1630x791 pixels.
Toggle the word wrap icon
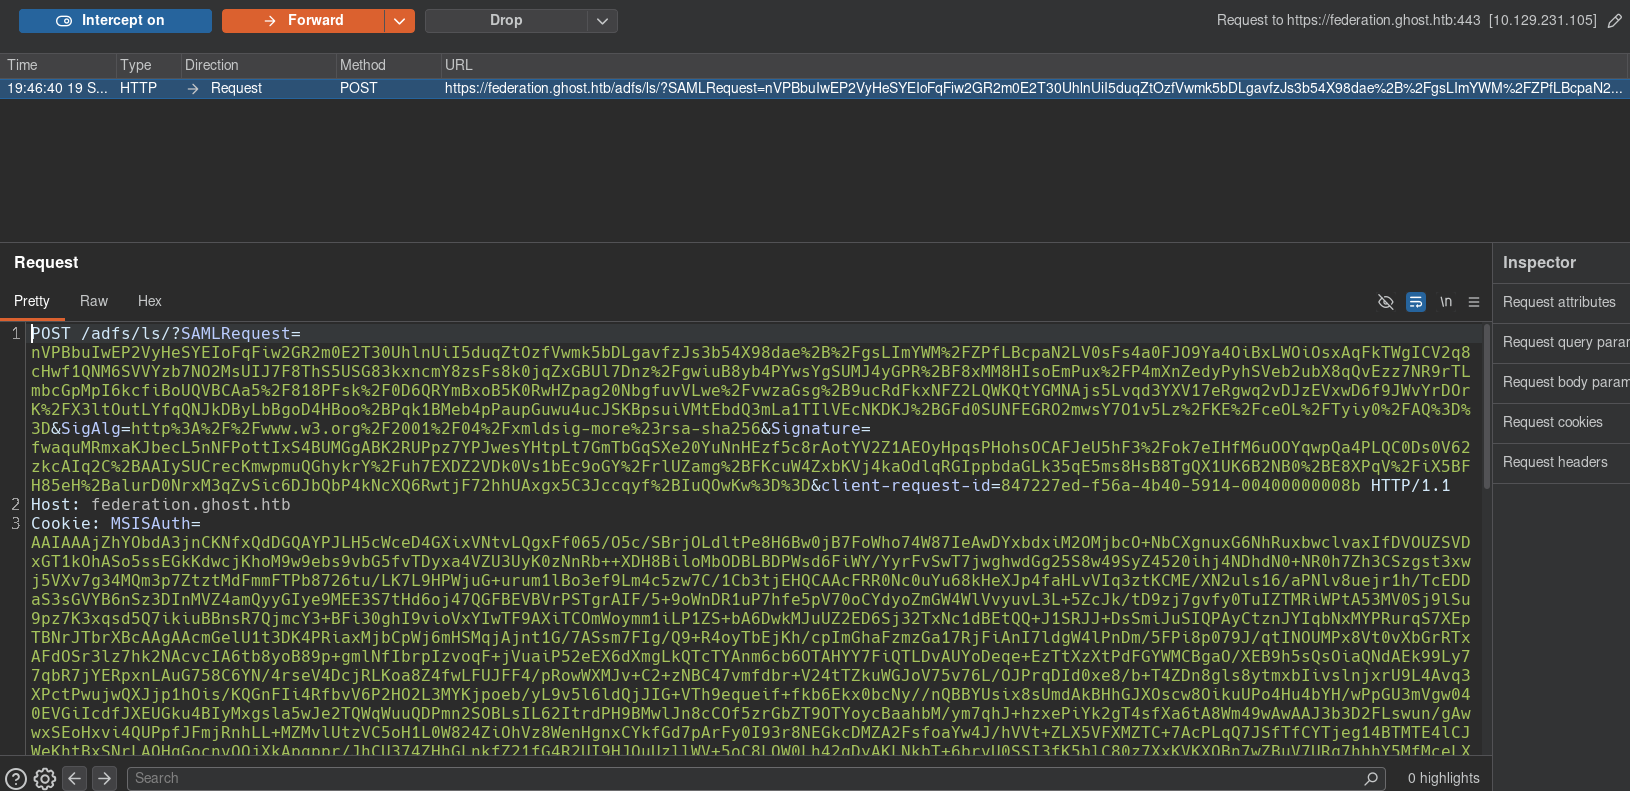(x=1416, y=302)
